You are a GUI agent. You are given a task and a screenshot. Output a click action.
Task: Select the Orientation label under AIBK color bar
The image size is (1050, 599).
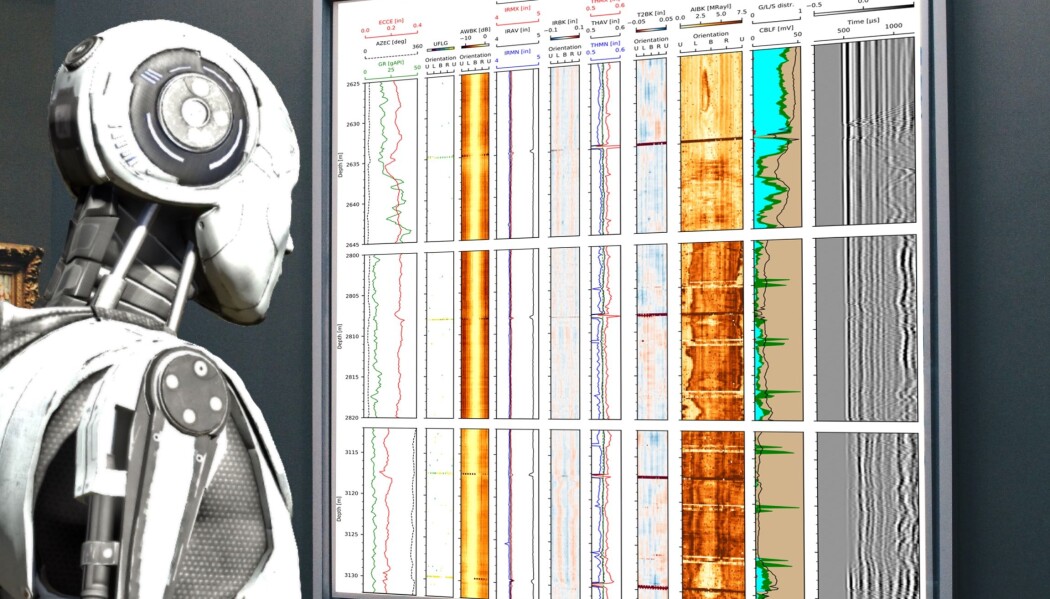coord(710,34)
